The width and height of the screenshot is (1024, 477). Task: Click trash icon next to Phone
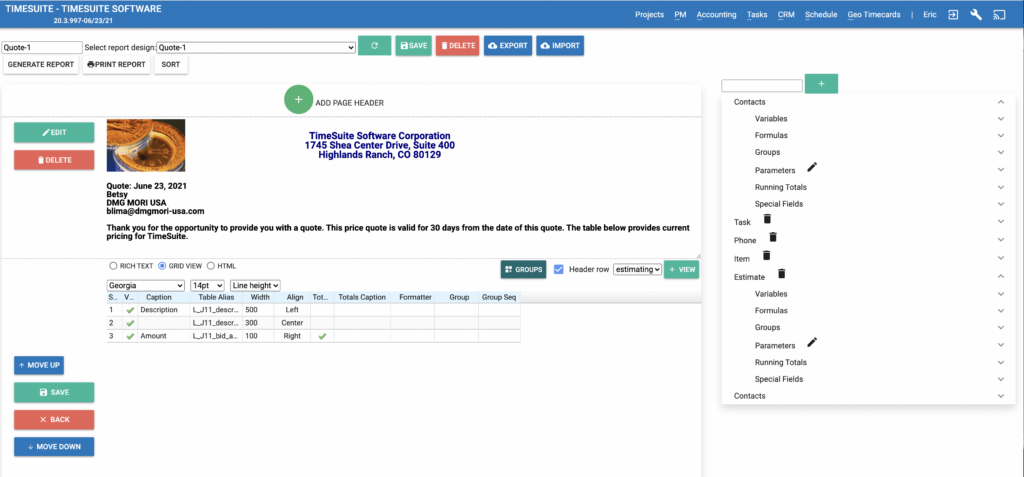tap(773, 237)
